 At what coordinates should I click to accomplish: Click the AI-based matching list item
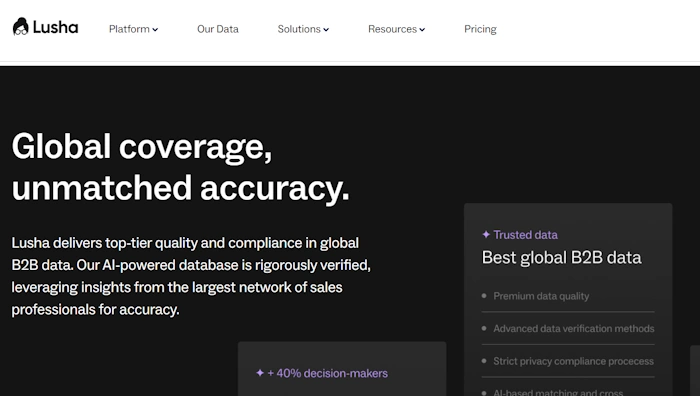[x=558, y=392]
